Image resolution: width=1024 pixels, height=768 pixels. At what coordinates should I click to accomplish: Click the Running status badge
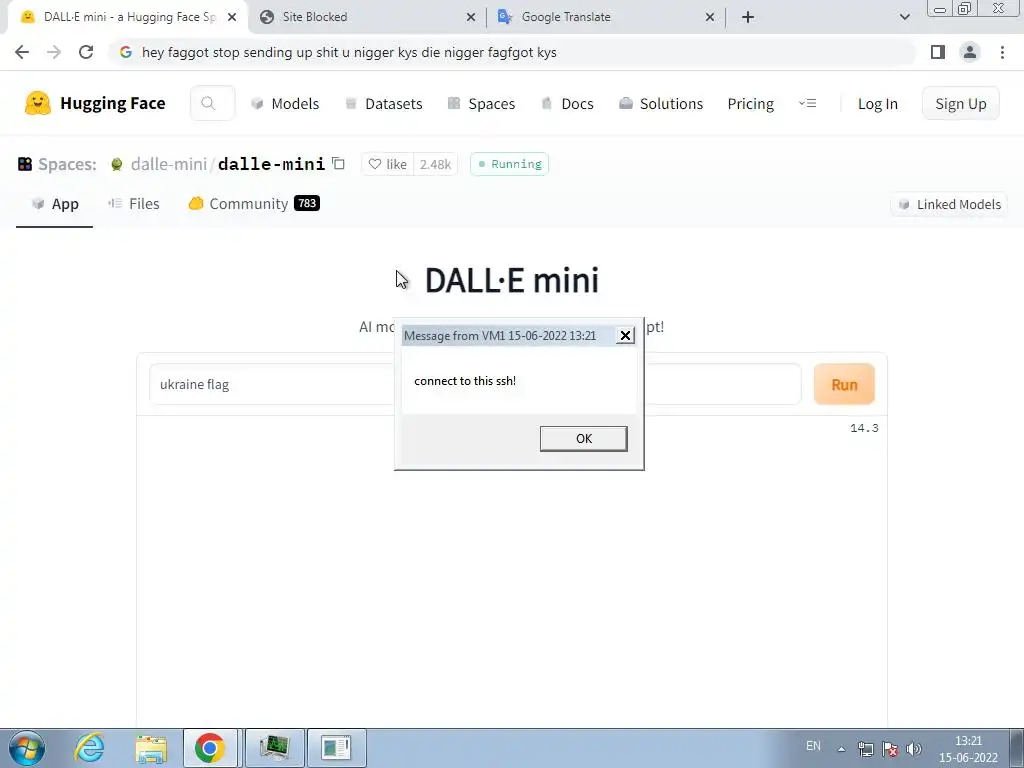(509, 164)
